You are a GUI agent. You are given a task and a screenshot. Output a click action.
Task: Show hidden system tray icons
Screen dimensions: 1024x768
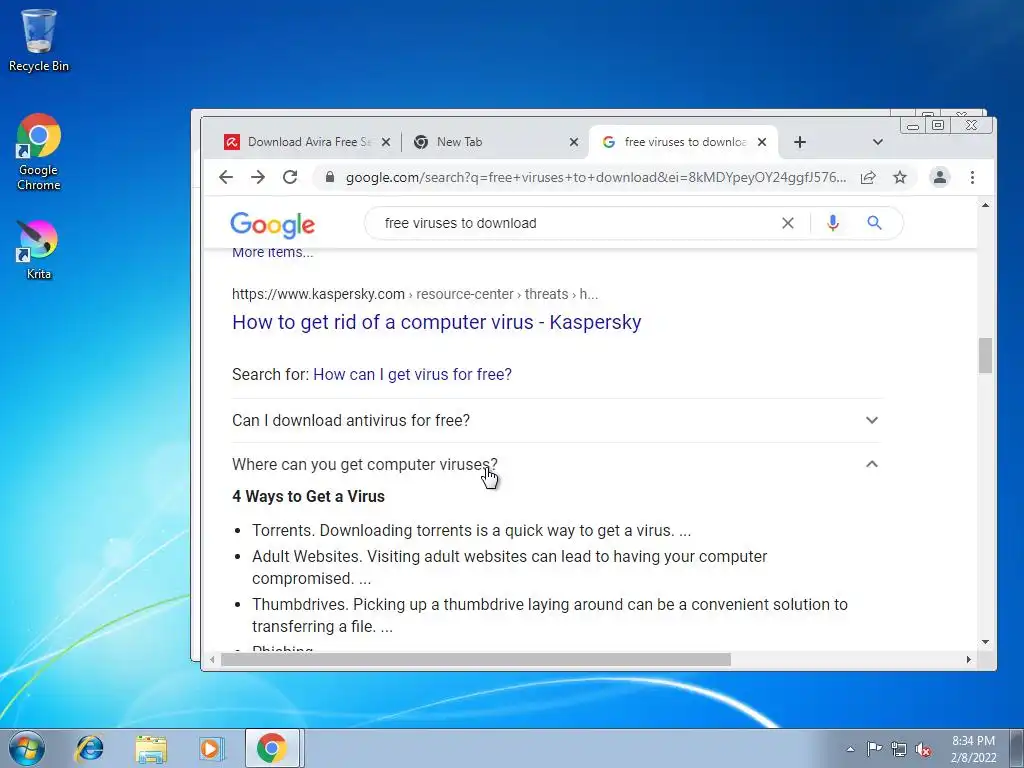tap(850, 750)
